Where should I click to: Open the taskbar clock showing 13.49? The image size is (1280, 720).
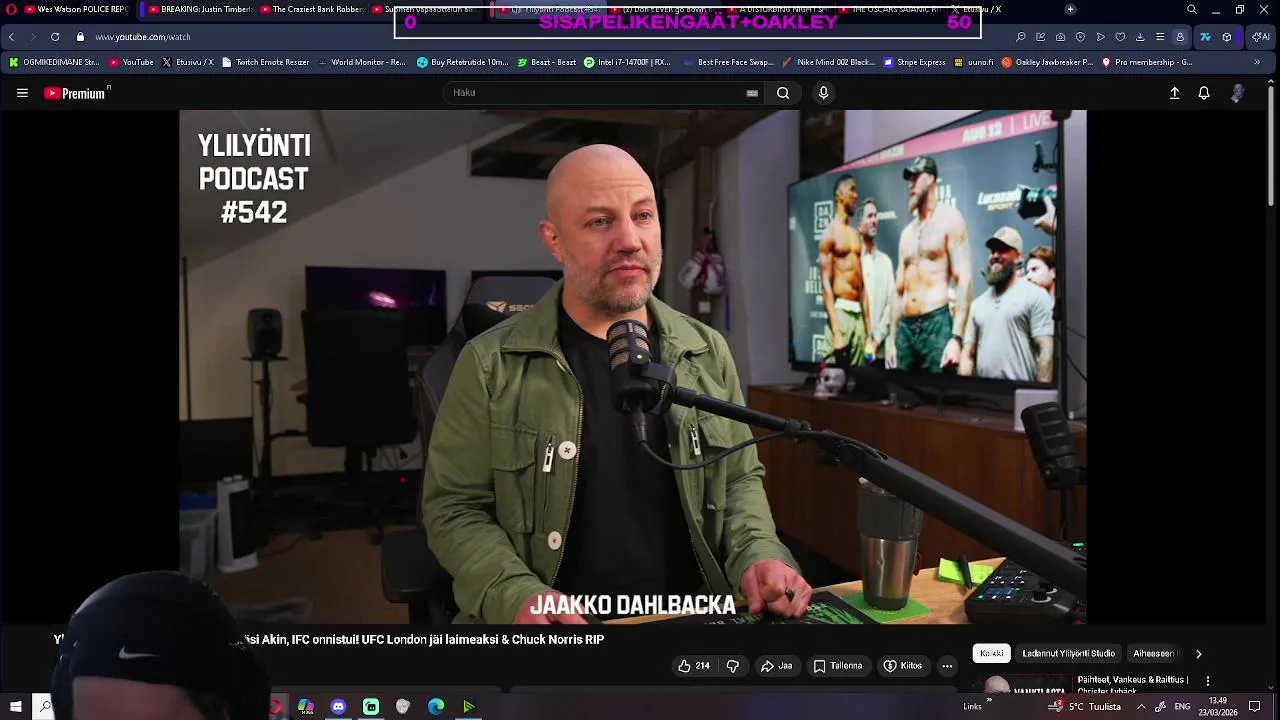(1218, 706)
